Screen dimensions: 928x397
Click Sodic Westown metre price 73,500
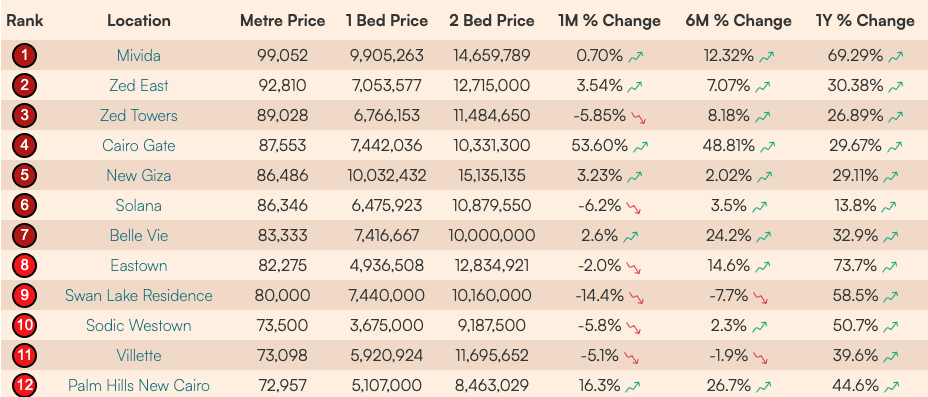282,325
